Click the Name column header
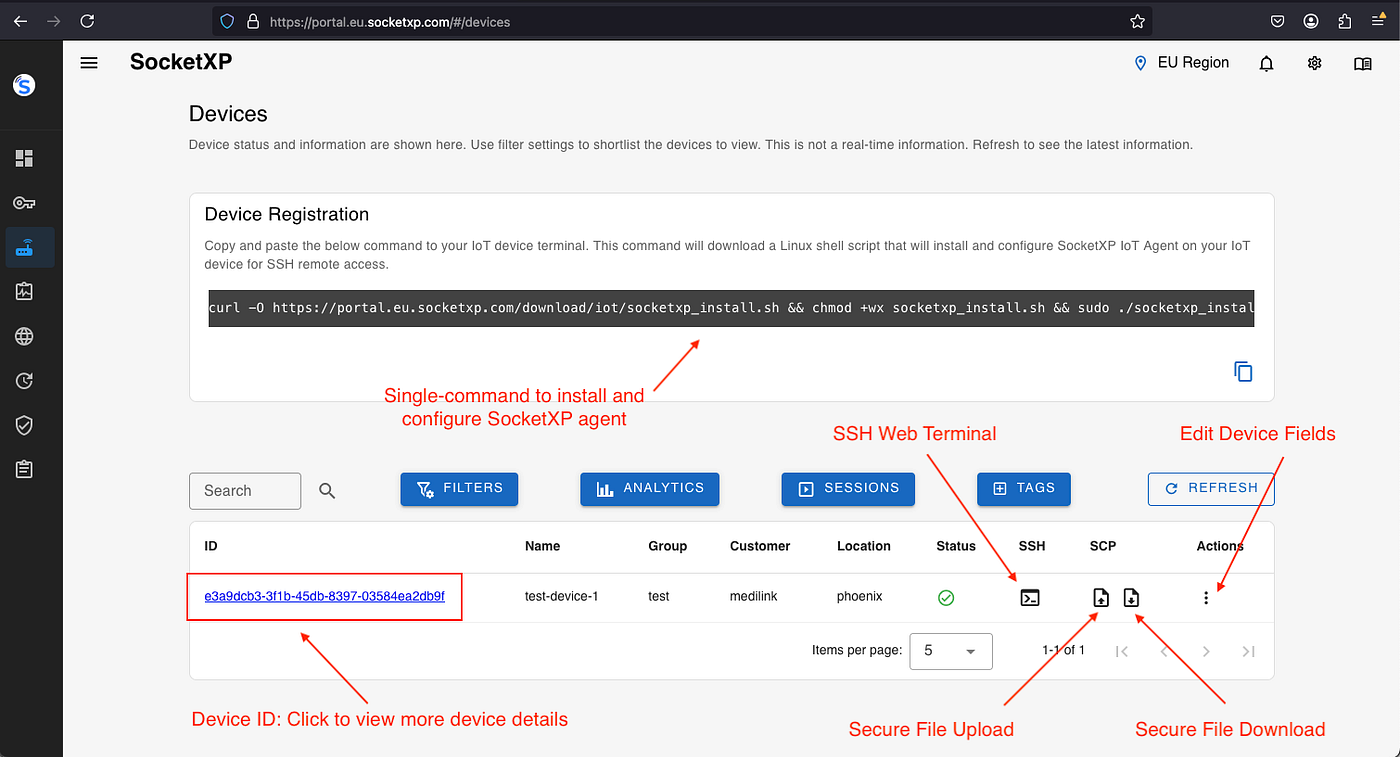The width and height of the screenshot is (1400, 757). (x=542, y=546)
